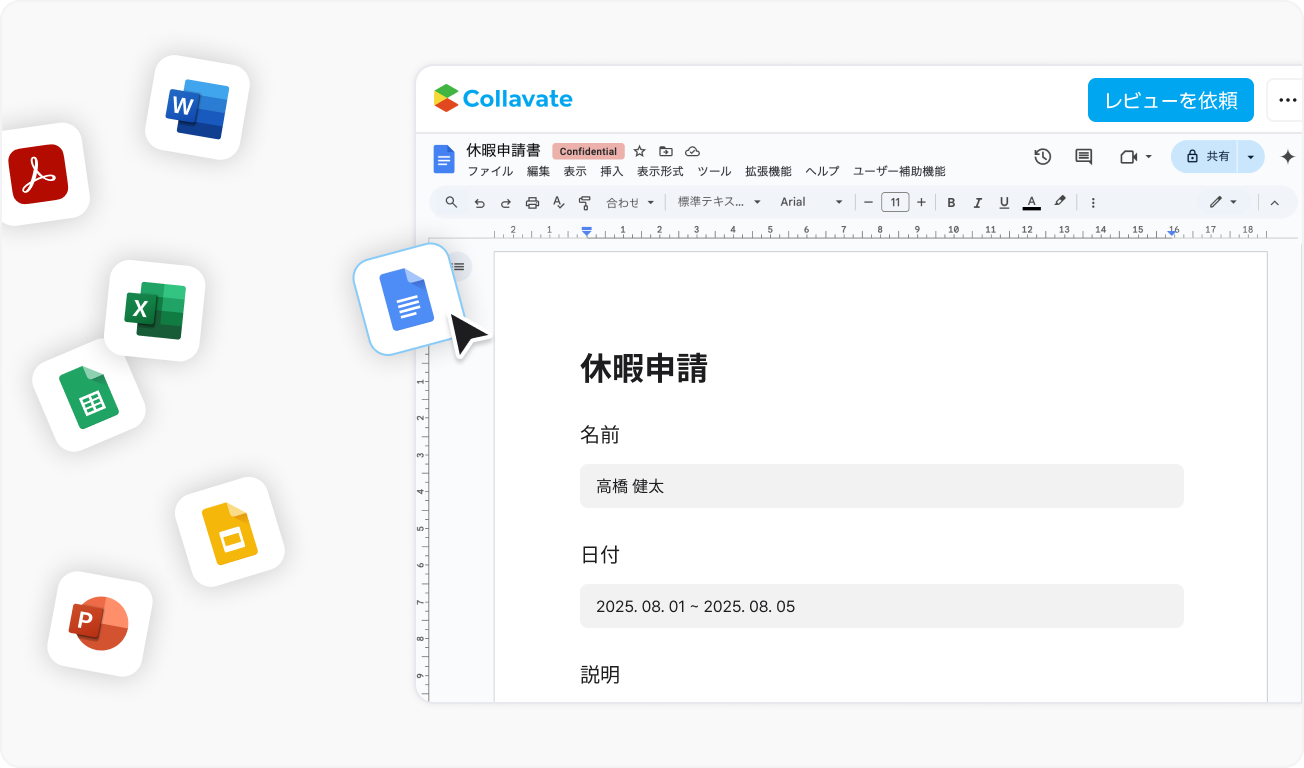Click the search magnifier in toolbar
Viewport: 1304px width, 768px height.
(451, 202)
